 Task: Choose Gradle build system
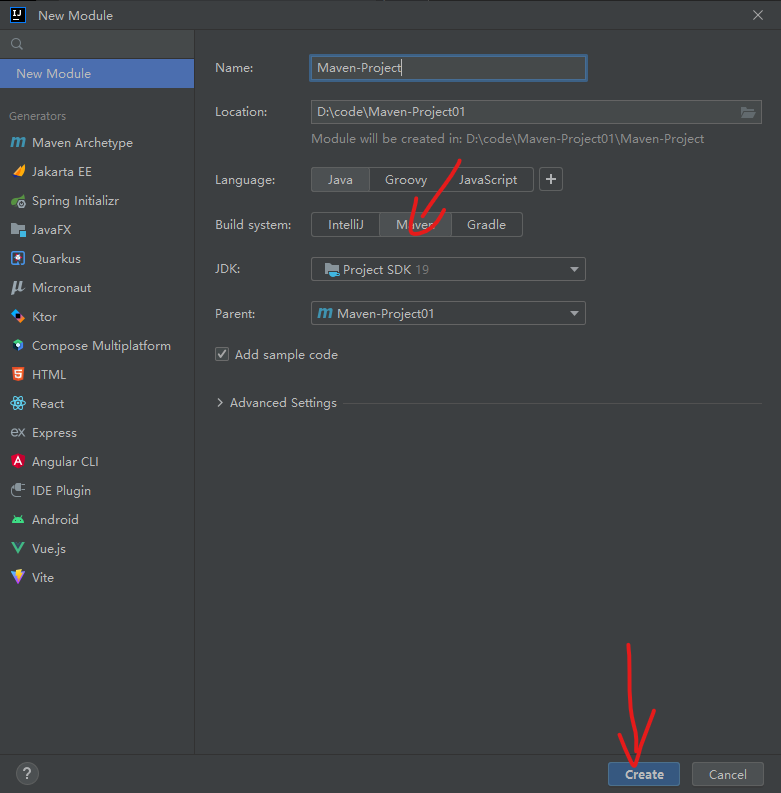(486, 225)
